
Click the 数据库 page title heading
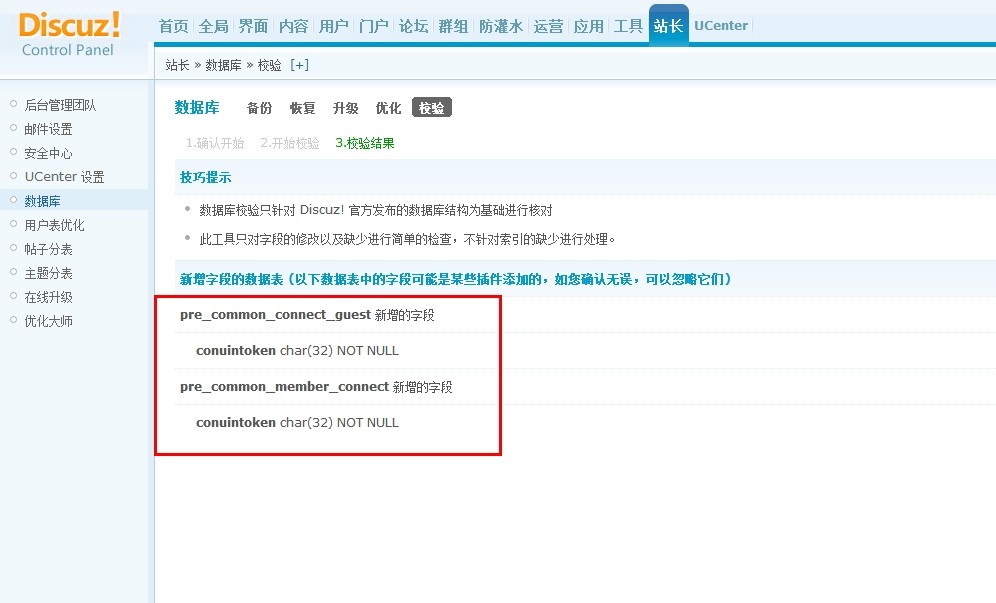coord(197,107)
